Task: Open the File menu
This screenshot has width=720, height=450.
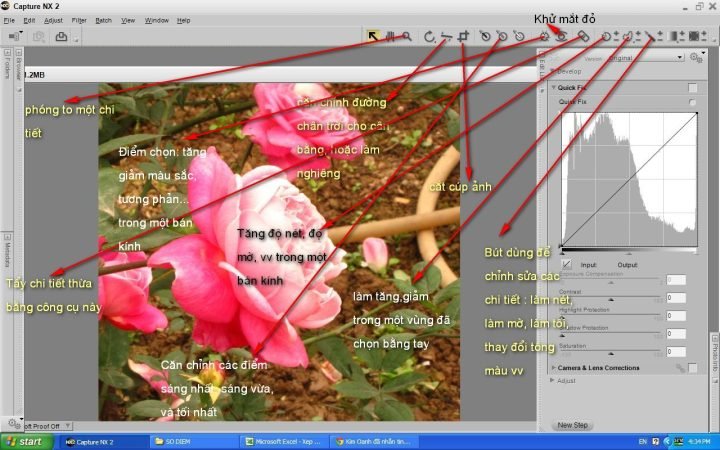Action: 9,20
